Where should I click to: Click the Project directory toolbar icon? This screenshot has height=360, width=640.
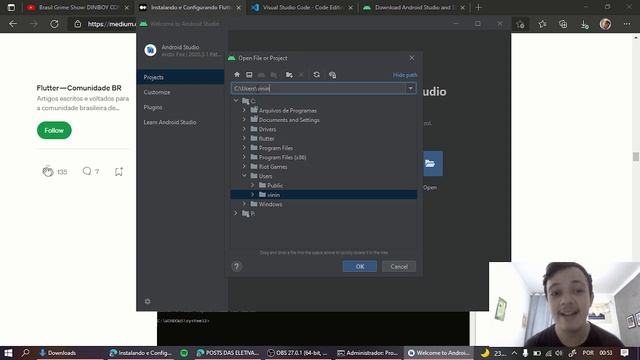(x=261, y=75)
